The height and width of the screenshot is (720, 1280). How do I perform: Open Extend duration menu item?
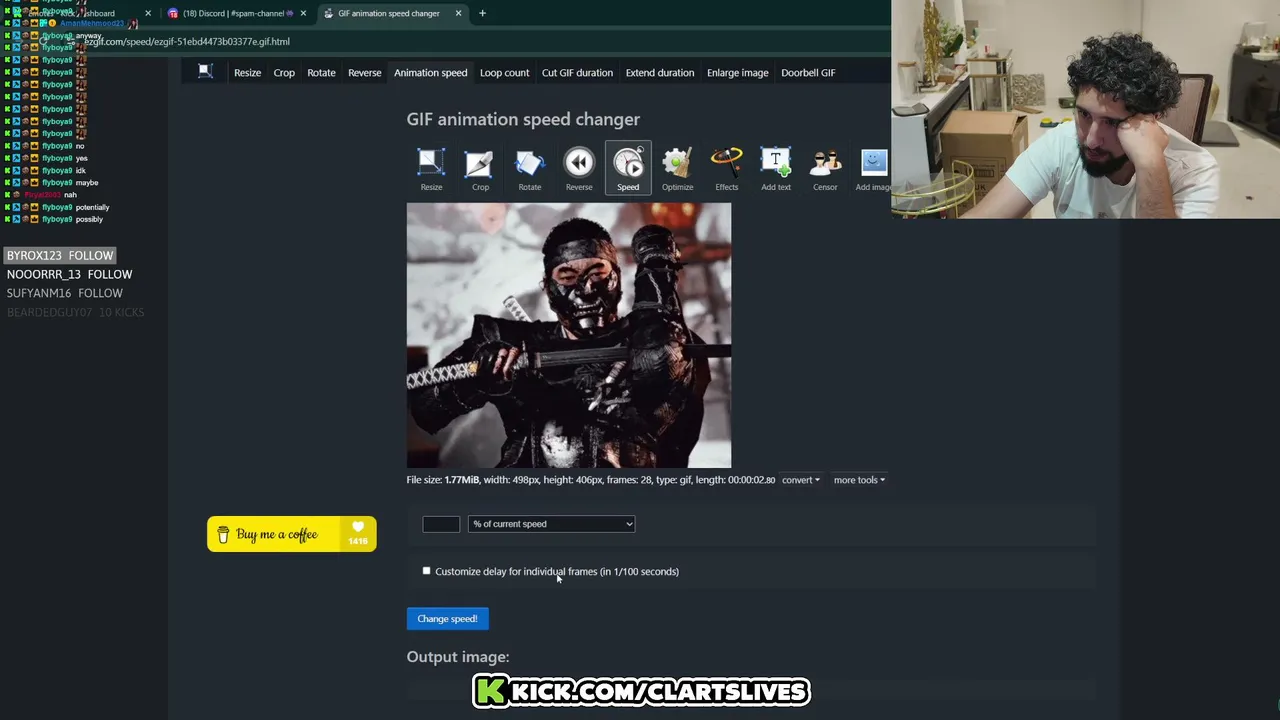659,72
